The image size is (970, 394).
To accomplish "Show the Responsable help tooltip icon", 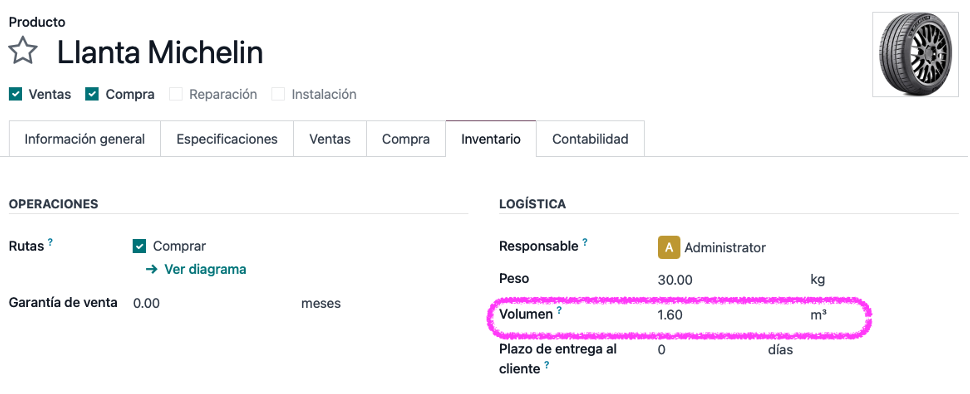I will click(x=585, y=242).
